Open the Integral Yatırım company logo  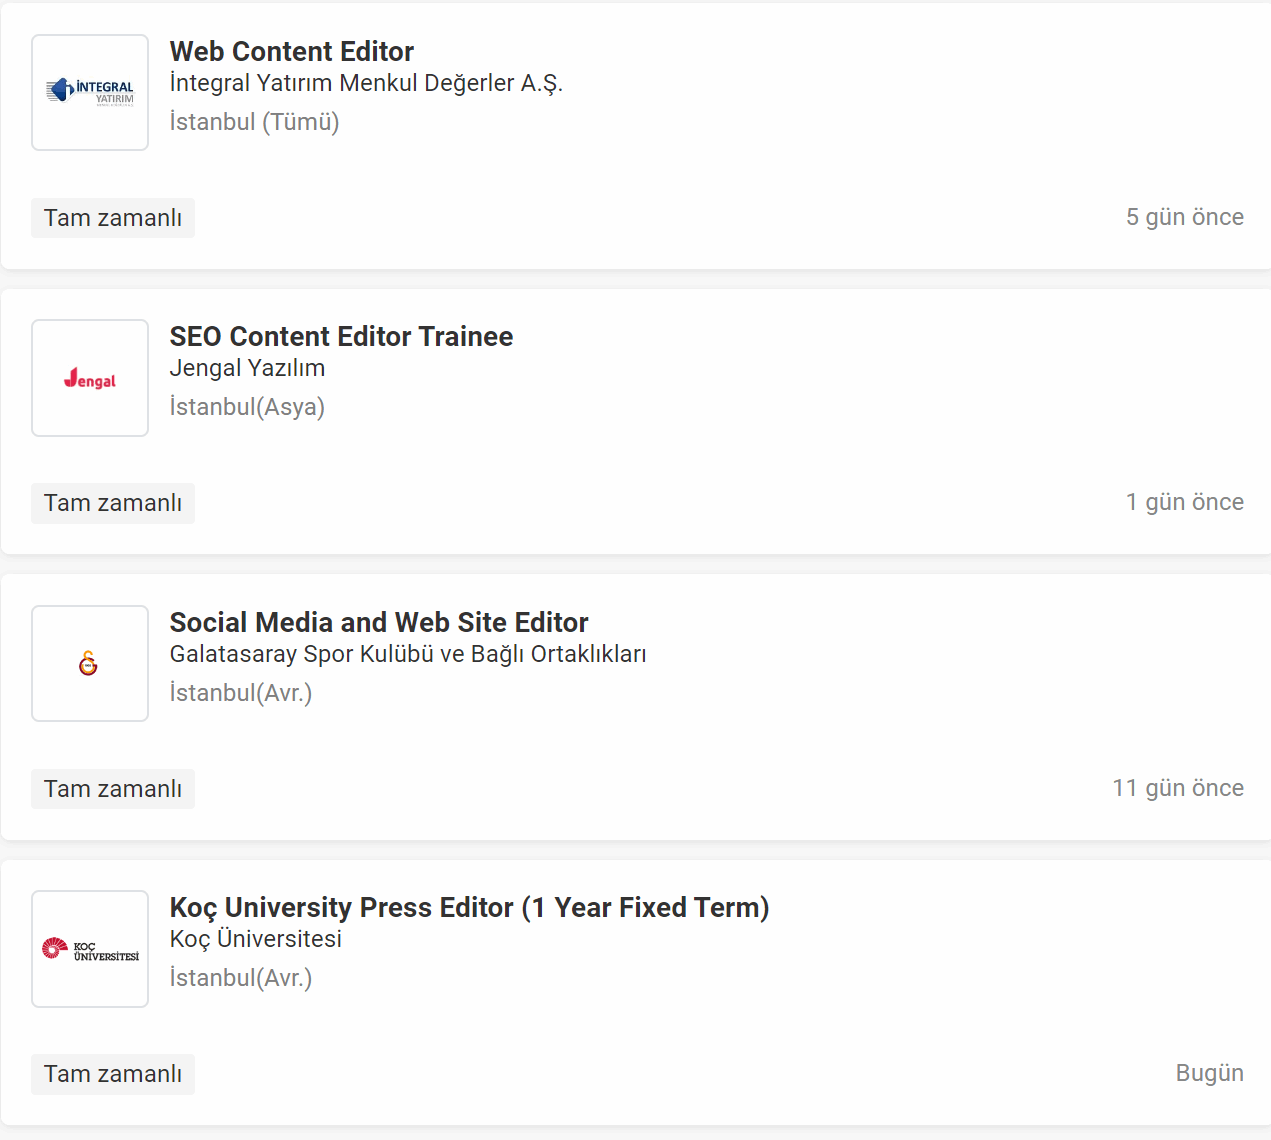tap(90, 93)
